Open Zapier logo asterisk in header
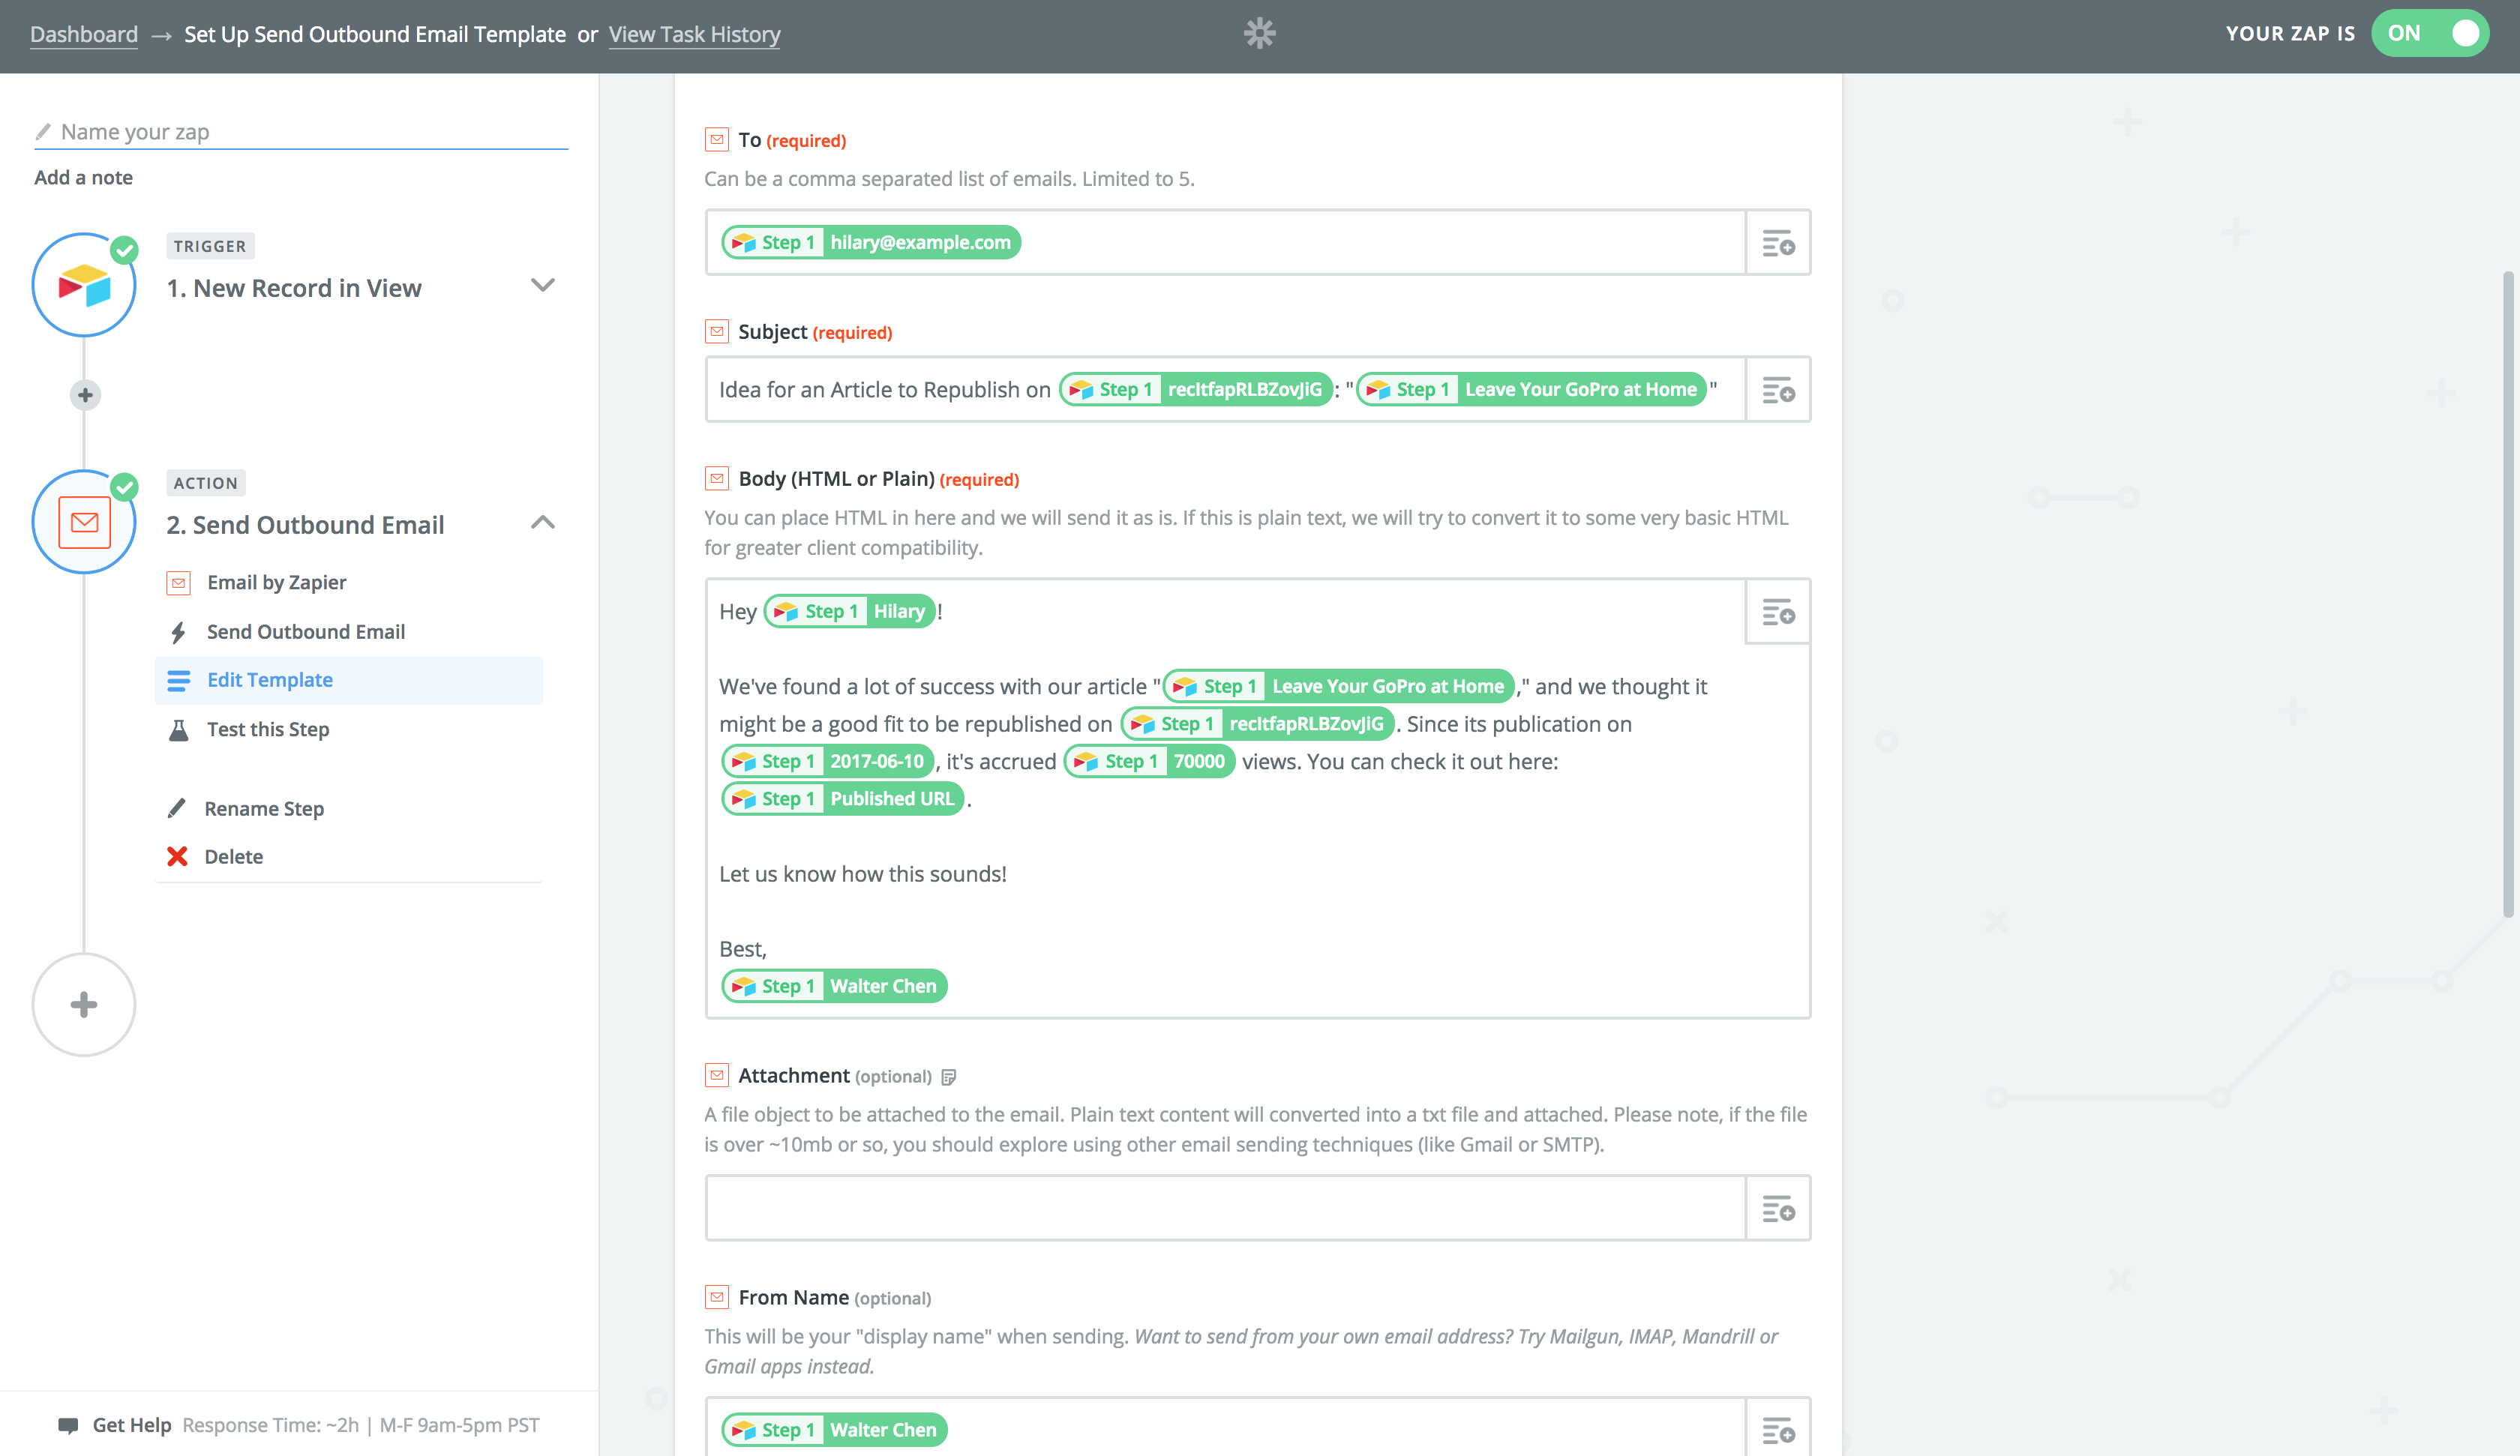Screen dimensions: 2520x1456 tap(1259, 33)
